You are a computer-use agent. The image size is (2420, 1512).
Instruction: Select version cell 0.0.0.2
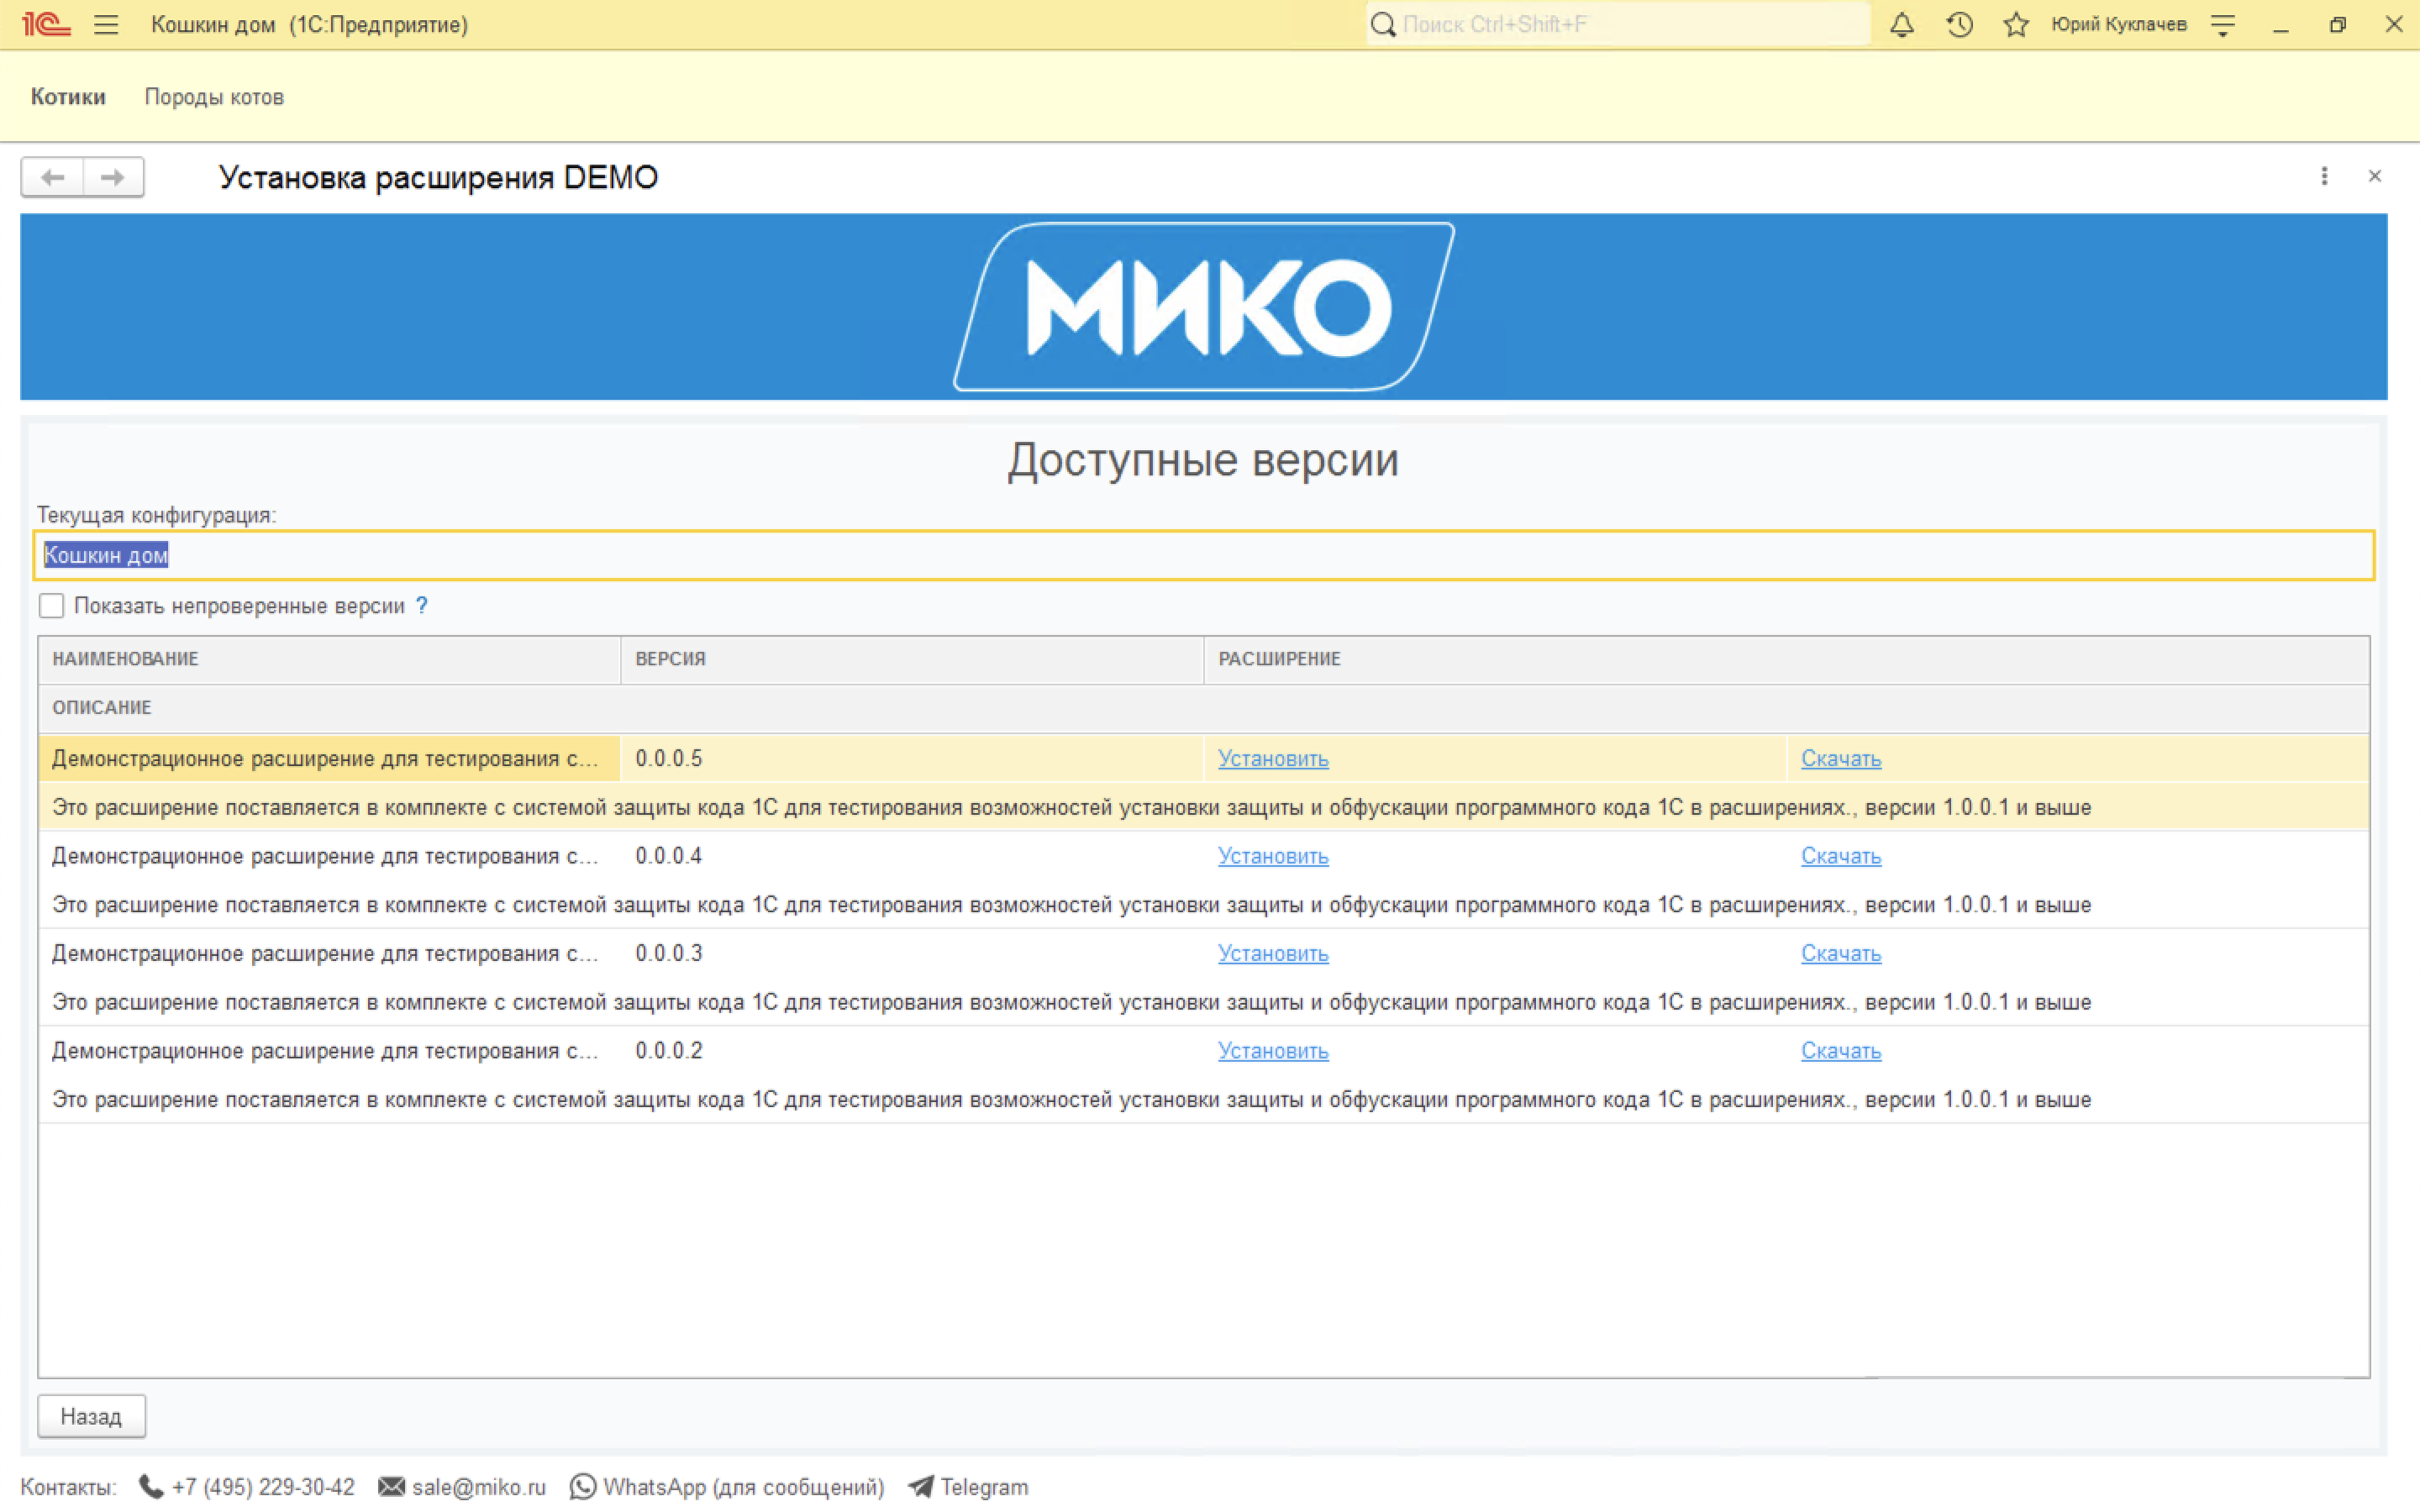(x=911, y=1051)
